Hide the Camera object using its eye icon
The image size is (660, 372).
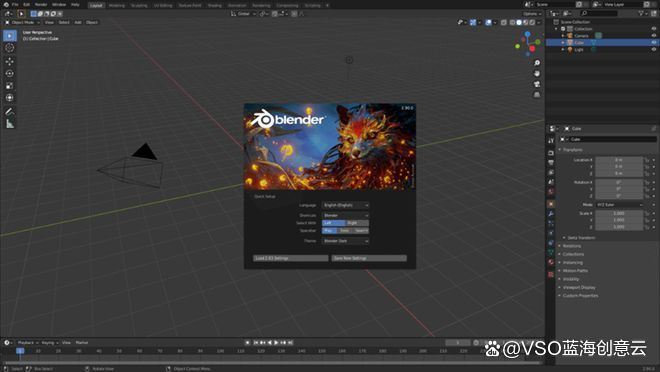(654, 36)
